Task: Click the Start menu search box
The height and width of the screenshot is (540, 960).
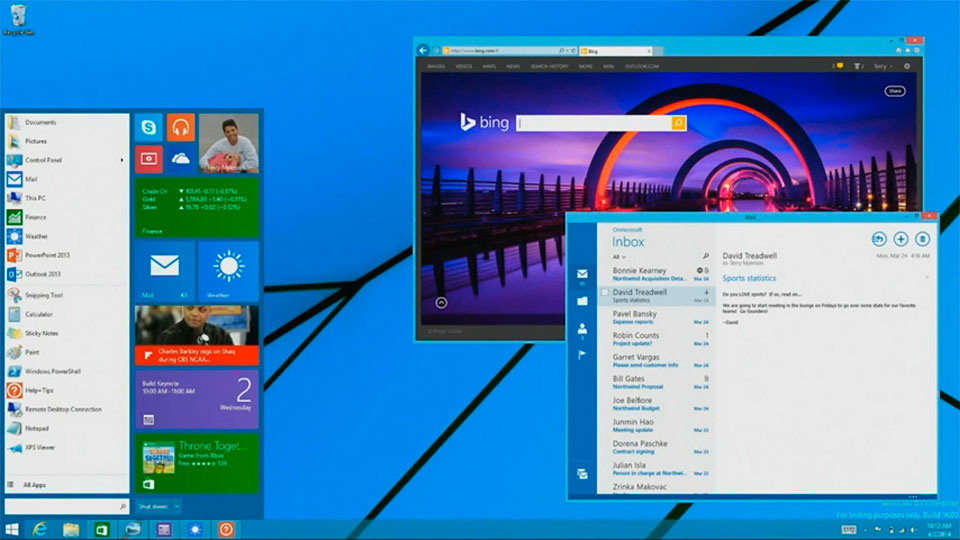Action: click(67, 506)
